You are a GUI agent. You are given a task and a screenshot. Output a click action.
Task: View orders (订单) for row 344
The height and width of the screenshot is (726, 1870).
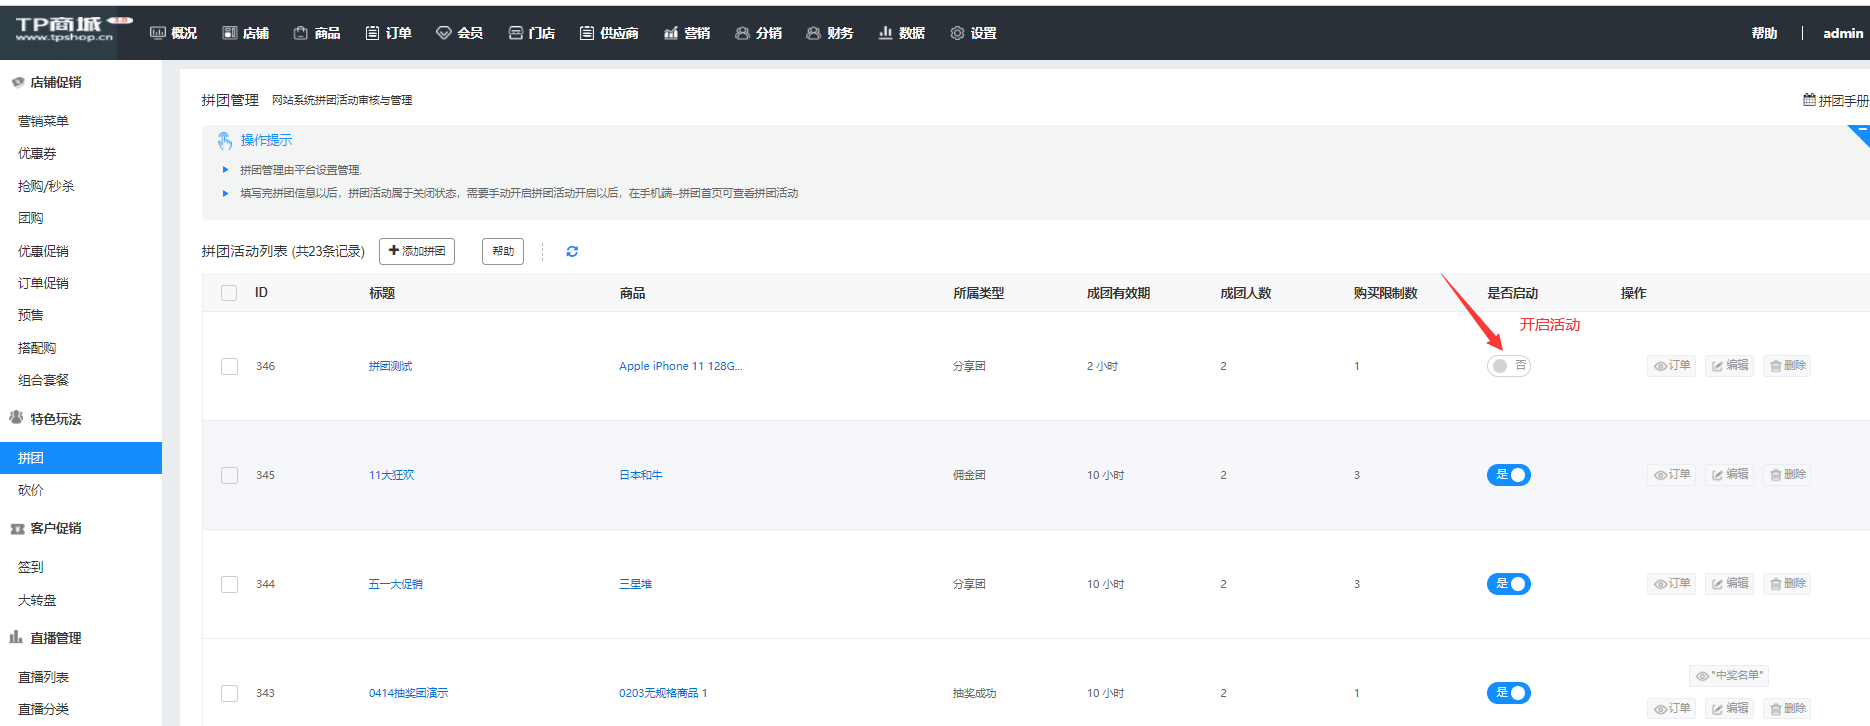[x=1671, y=584]
